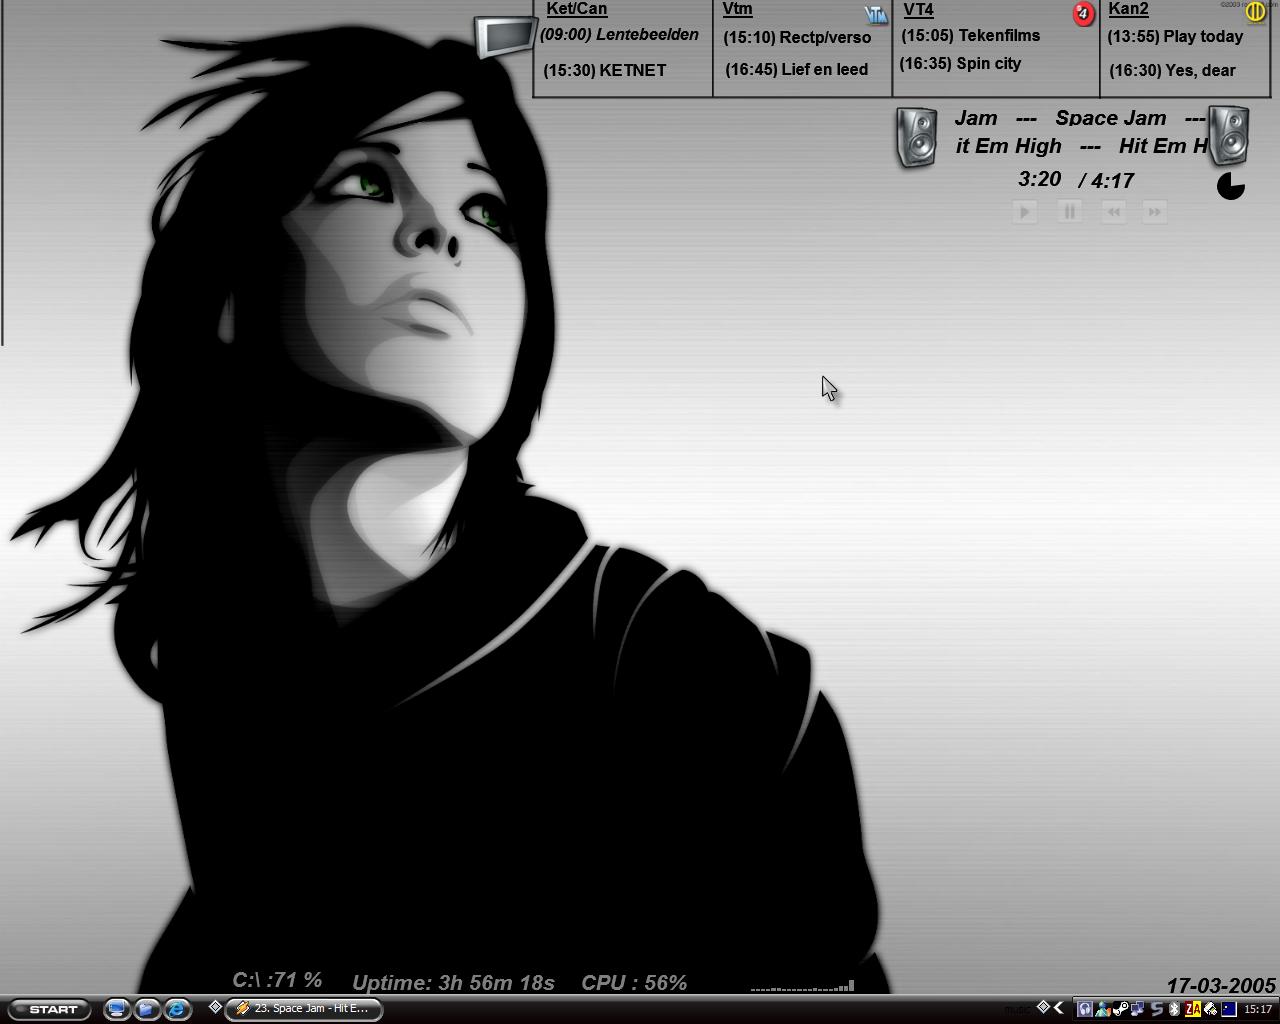Click the START button
Viewport: 1280px width, 1024px height.
[x=50, y=1009]
